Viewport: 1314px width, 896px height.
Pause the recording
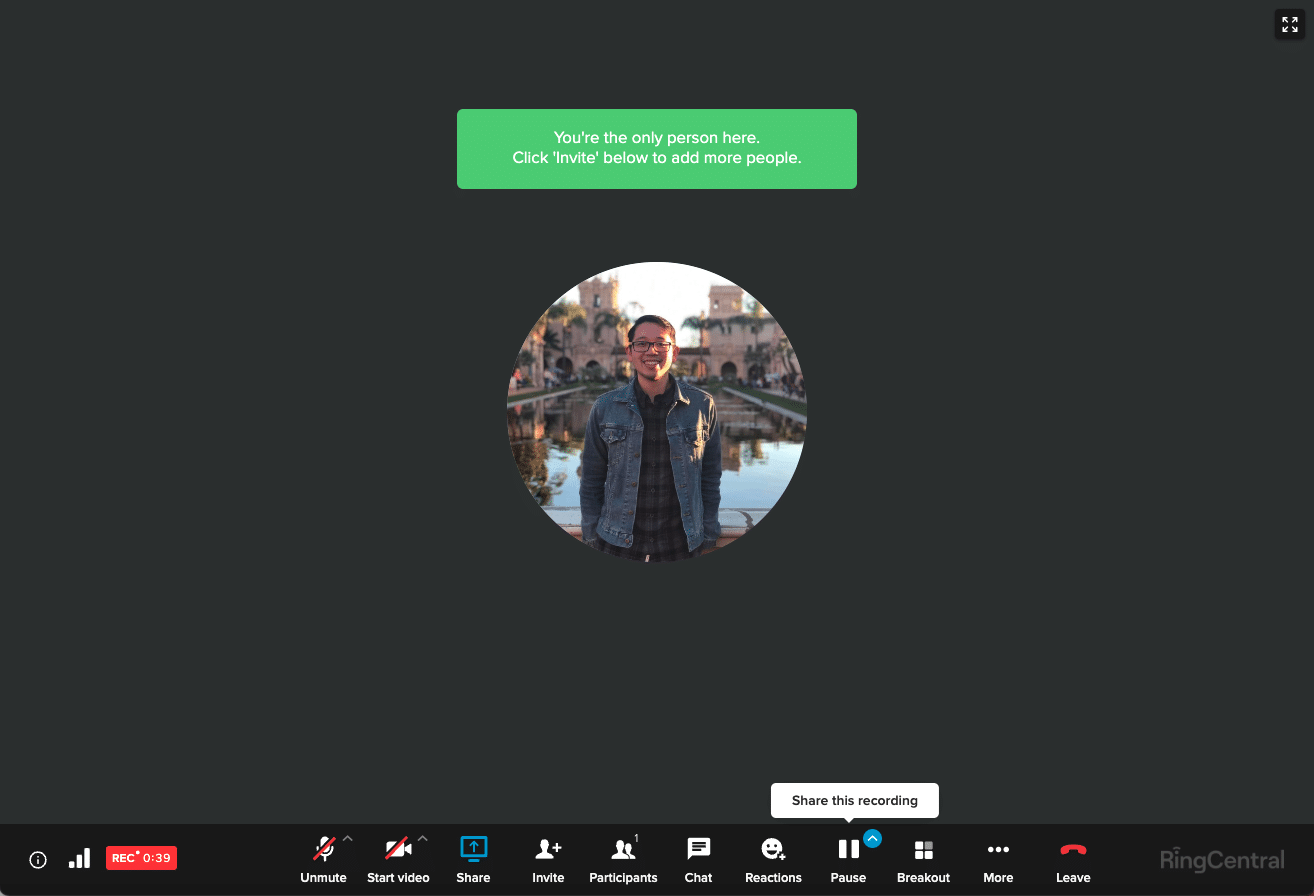pos(848,858)
